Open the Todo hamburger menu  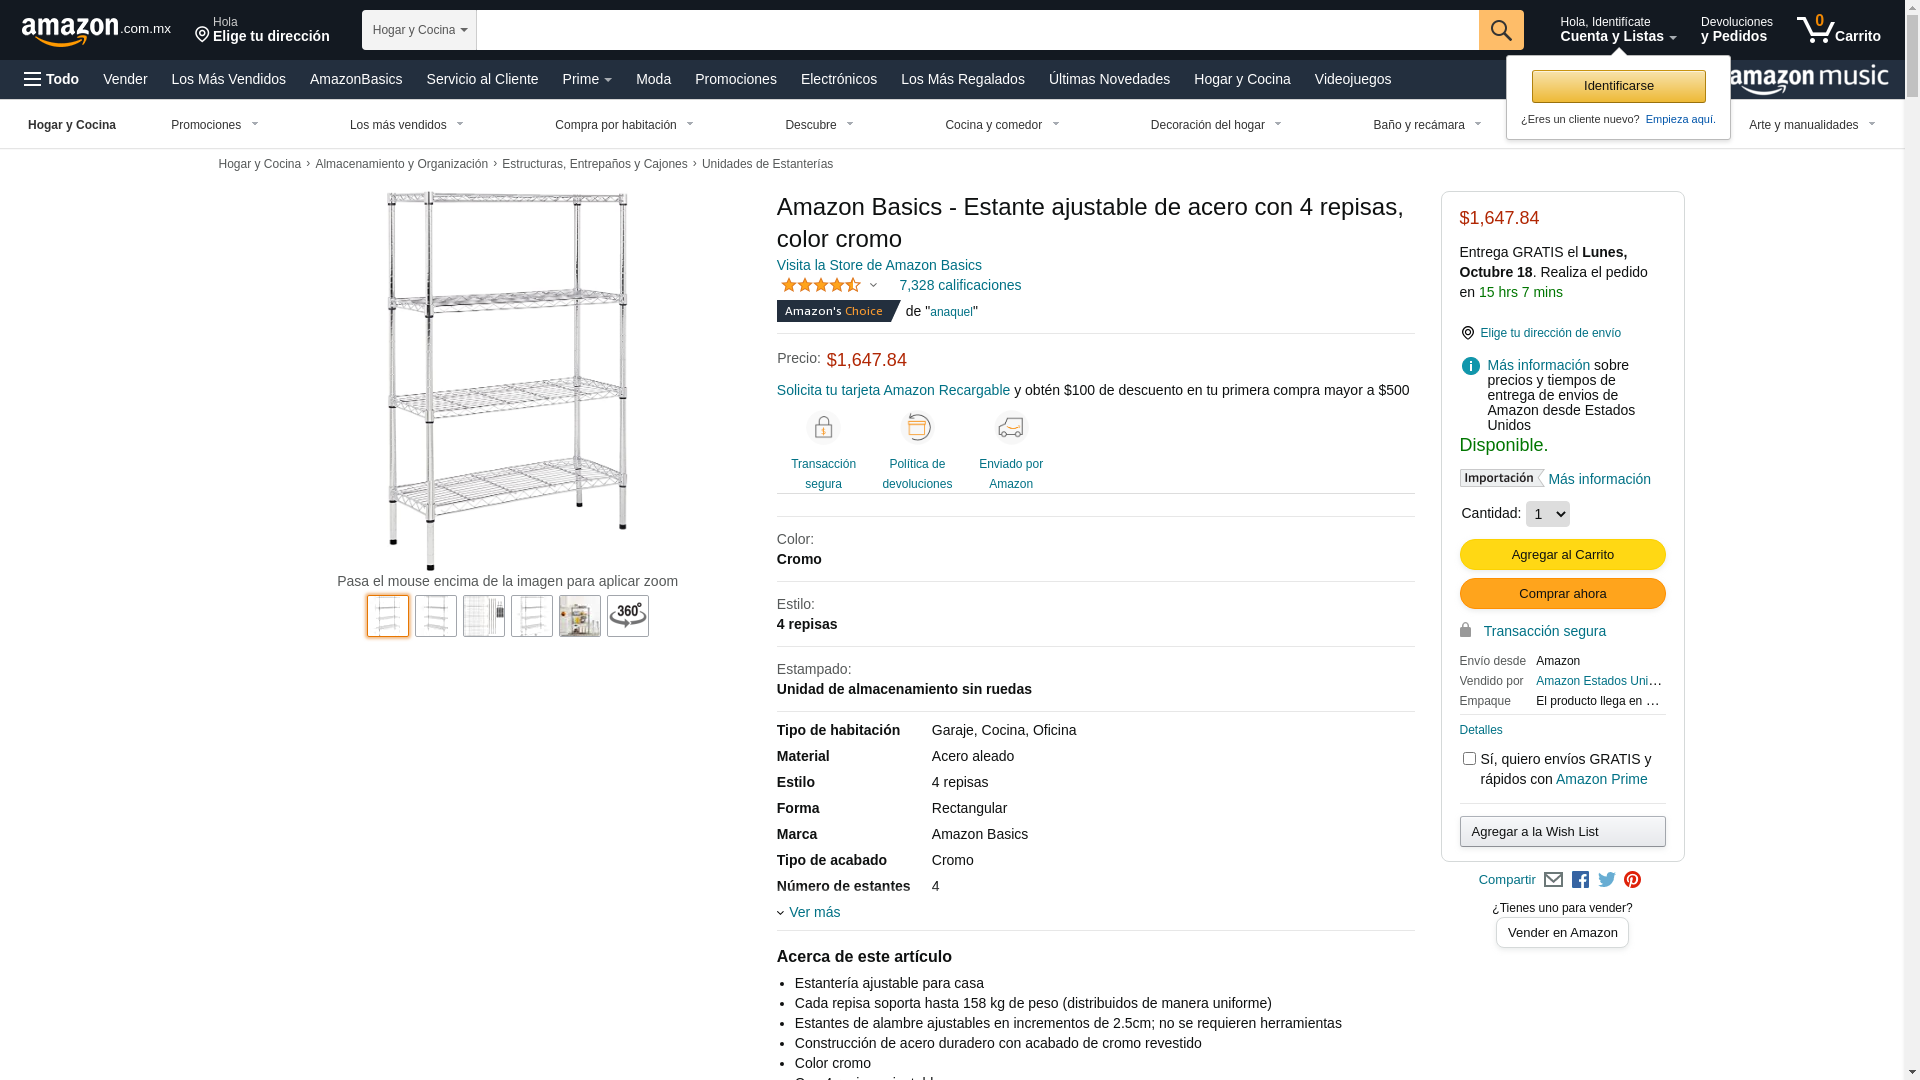point(52,79)
